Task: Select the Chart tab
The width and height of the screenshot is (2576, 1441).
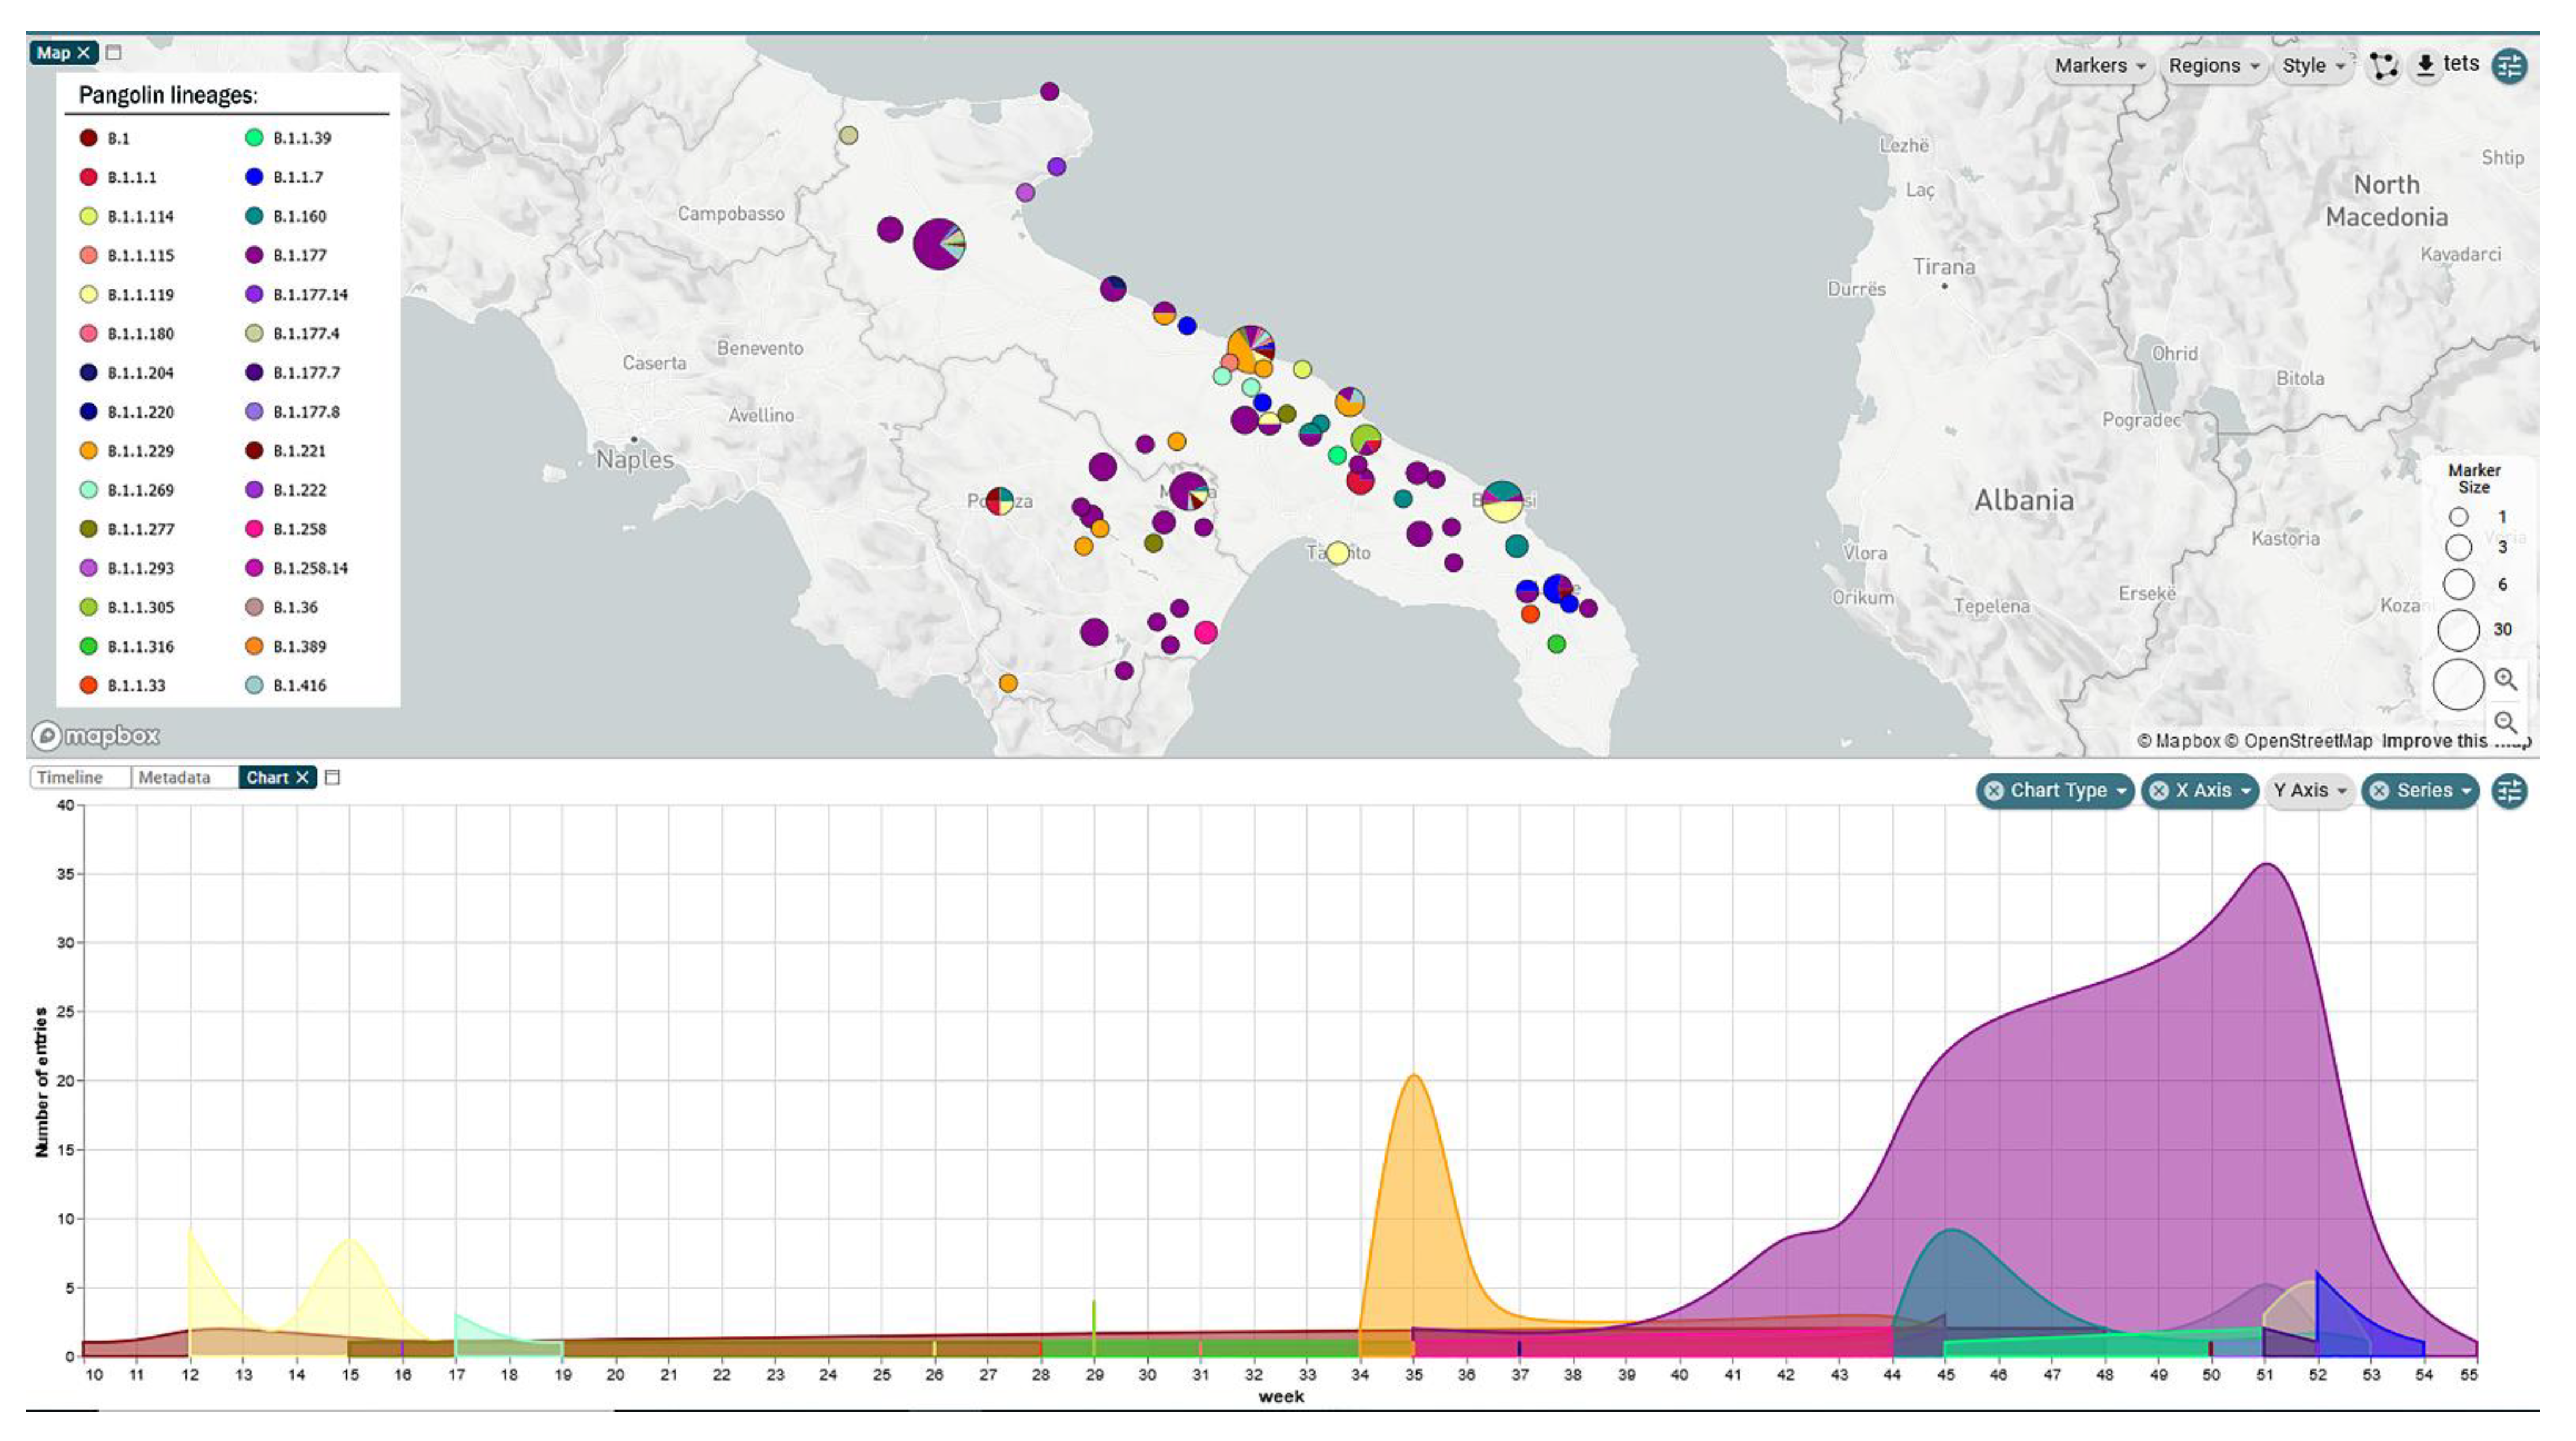Action: (266, 777)
